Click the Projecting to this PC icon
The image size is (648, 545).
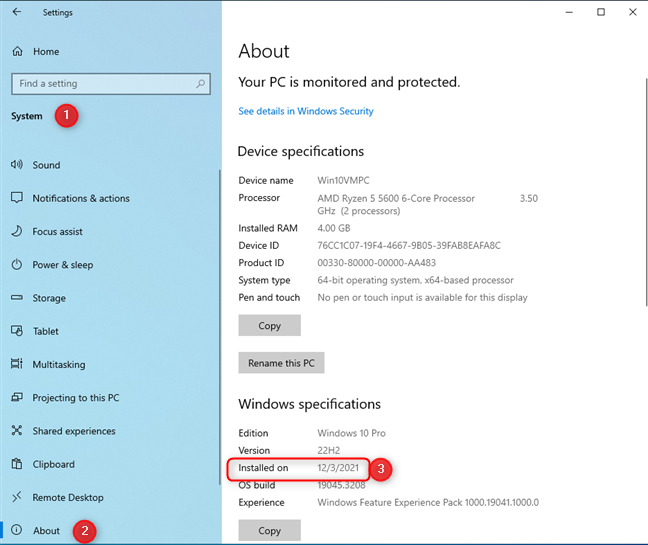tap(17, 397)
